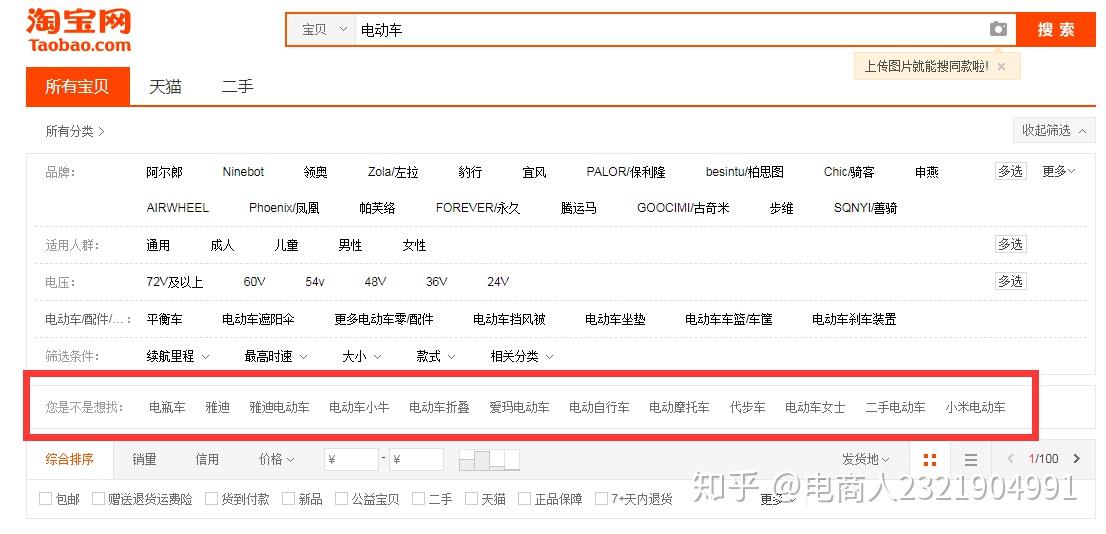Check the 二手 filter checkbox
This screenshot has width=1106, height=534.
418,499
